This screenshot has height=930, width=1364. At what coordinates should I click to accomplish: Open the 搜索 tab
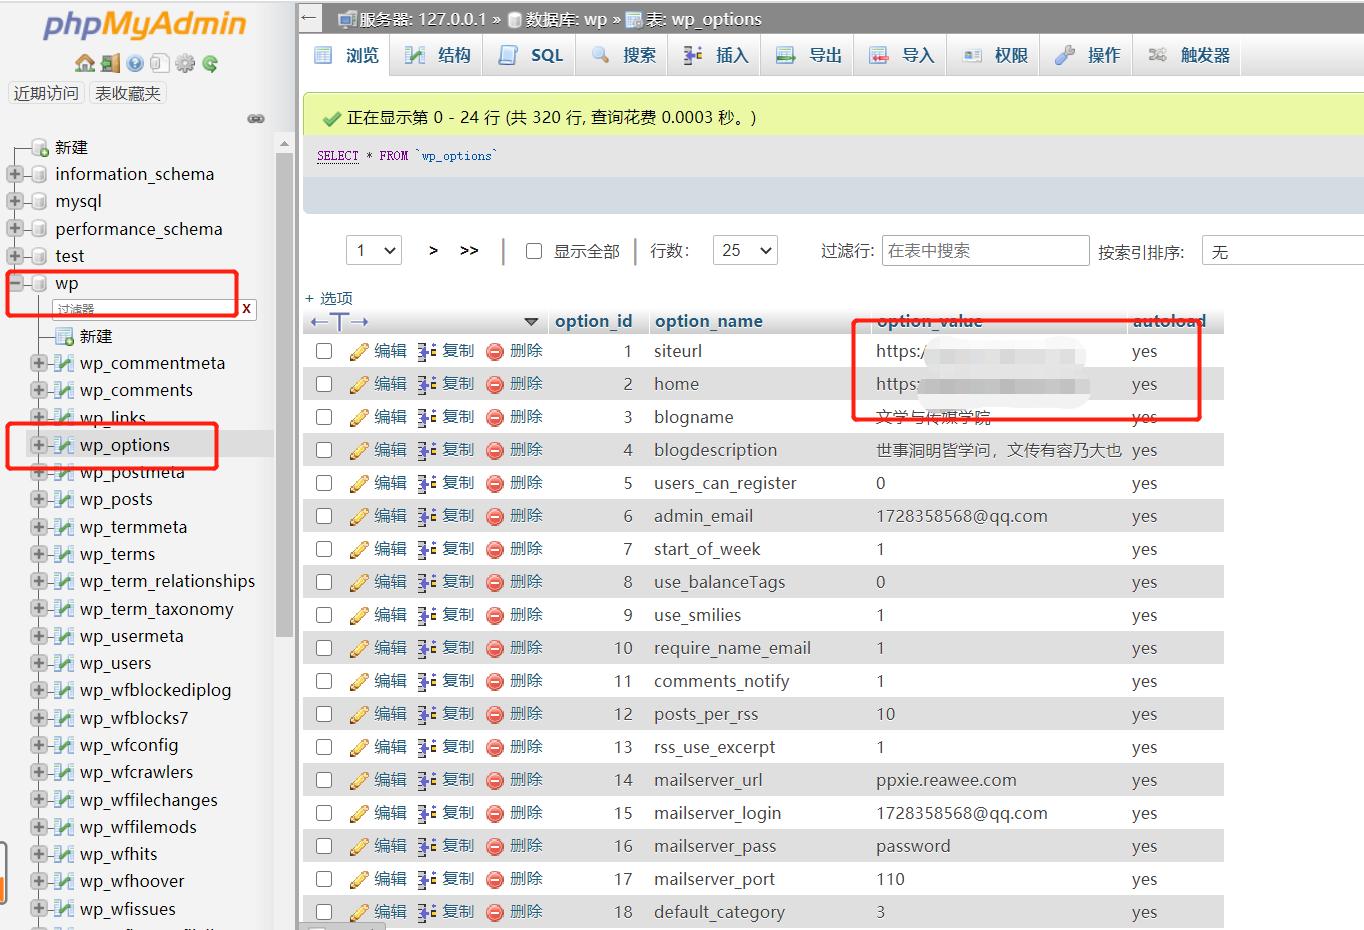pyautogui.click(x=624, y=55)
